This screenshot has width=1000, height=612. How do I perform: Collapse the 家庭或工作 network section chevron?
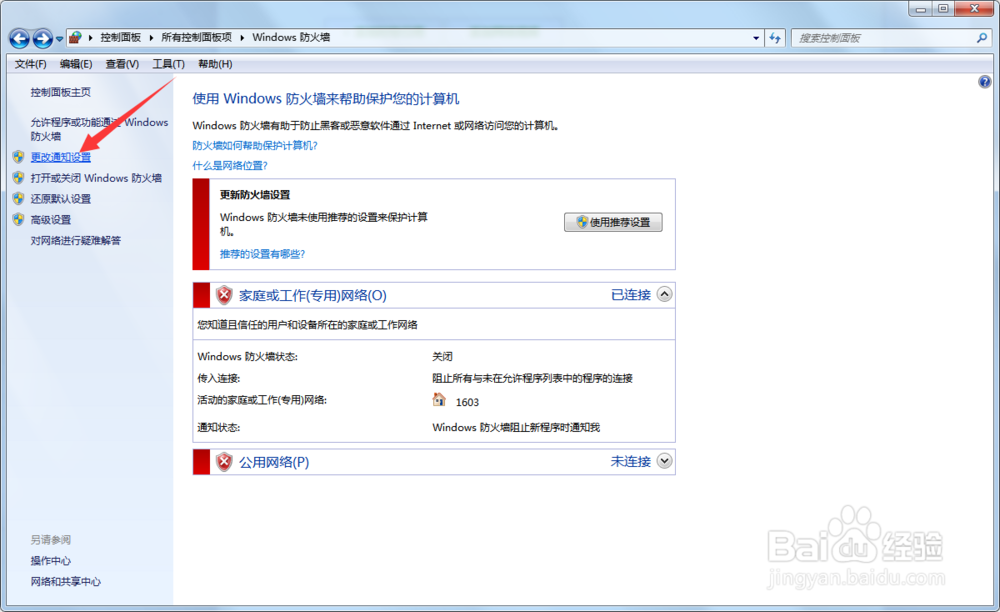coord(665,295)
